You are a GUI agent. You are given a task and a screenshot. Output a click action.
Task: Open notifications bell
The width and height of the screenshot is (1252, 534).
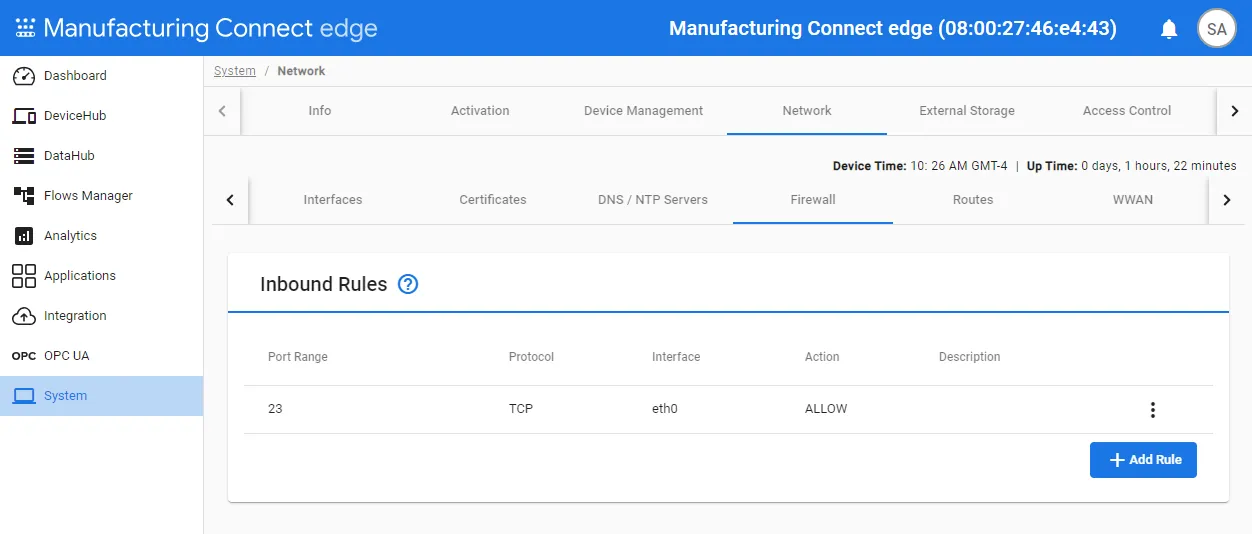click(1169, 29)
